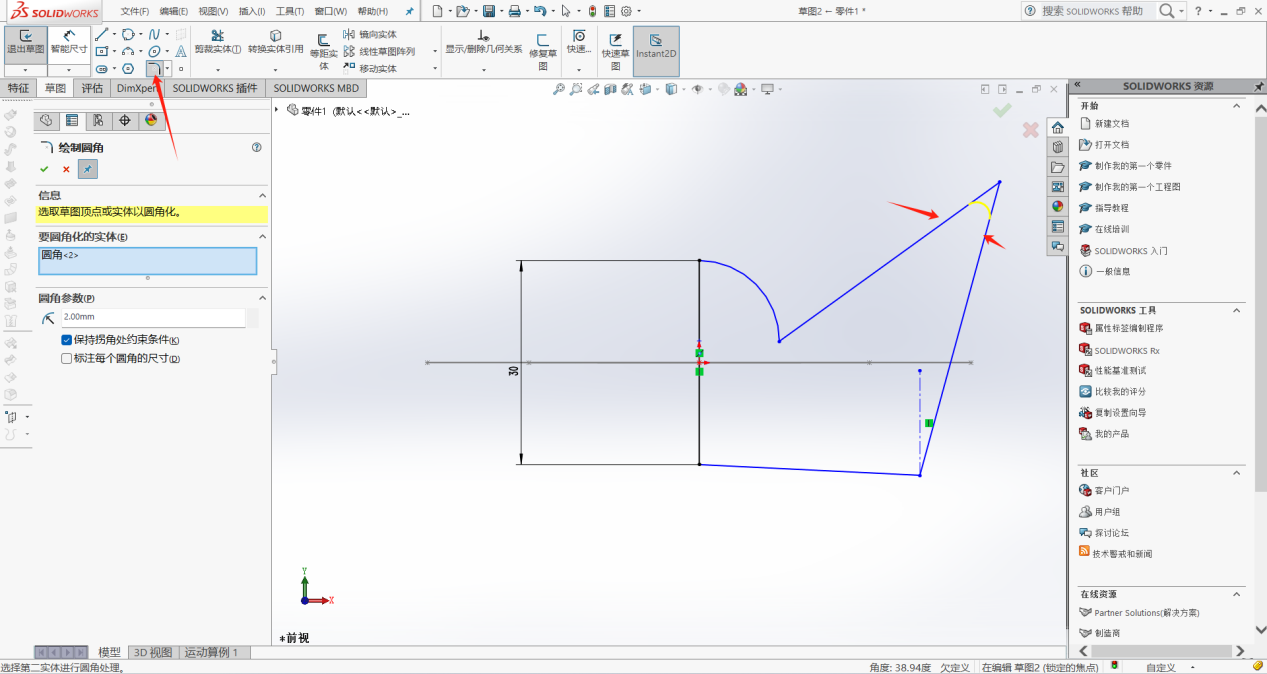Toggle Dimension each fillet (标注每个圆角的尺寸) checkbox

coord(67,358)
